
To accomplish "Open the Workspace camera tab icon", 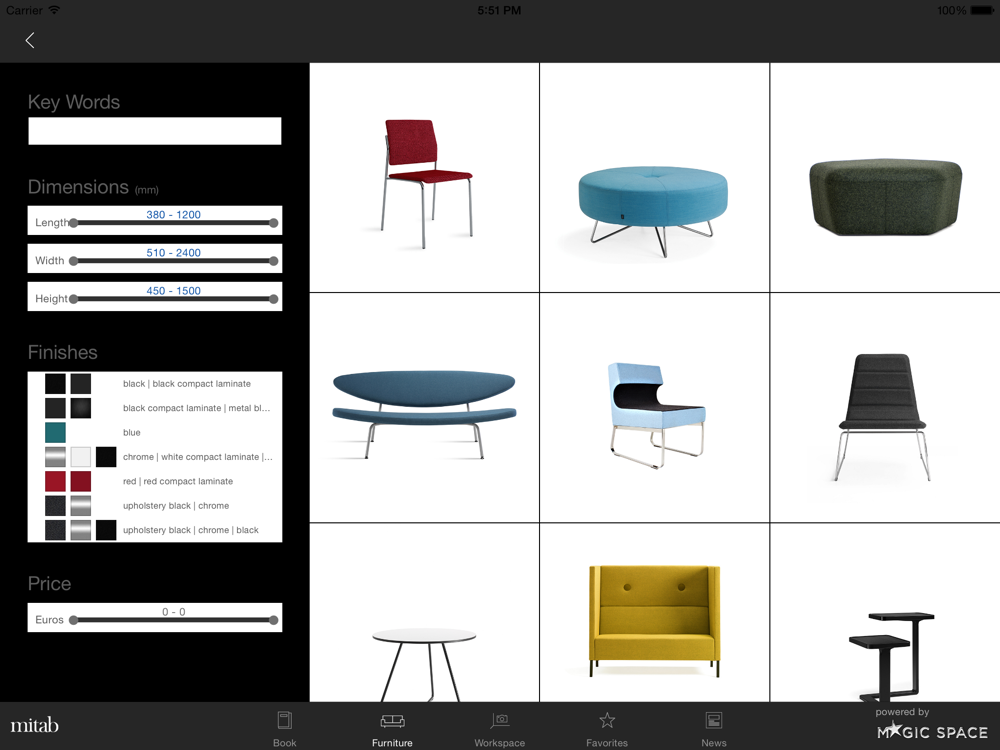I will [499, 721].
